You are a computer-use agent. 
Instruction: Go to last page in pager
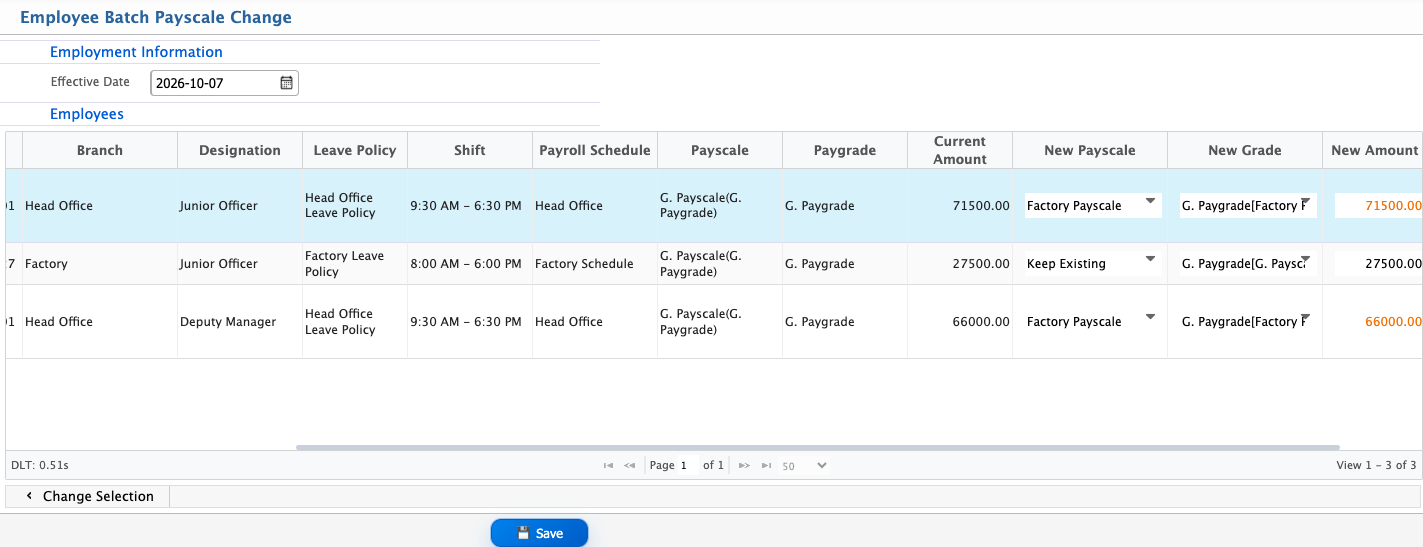click(x=766, y=465)
